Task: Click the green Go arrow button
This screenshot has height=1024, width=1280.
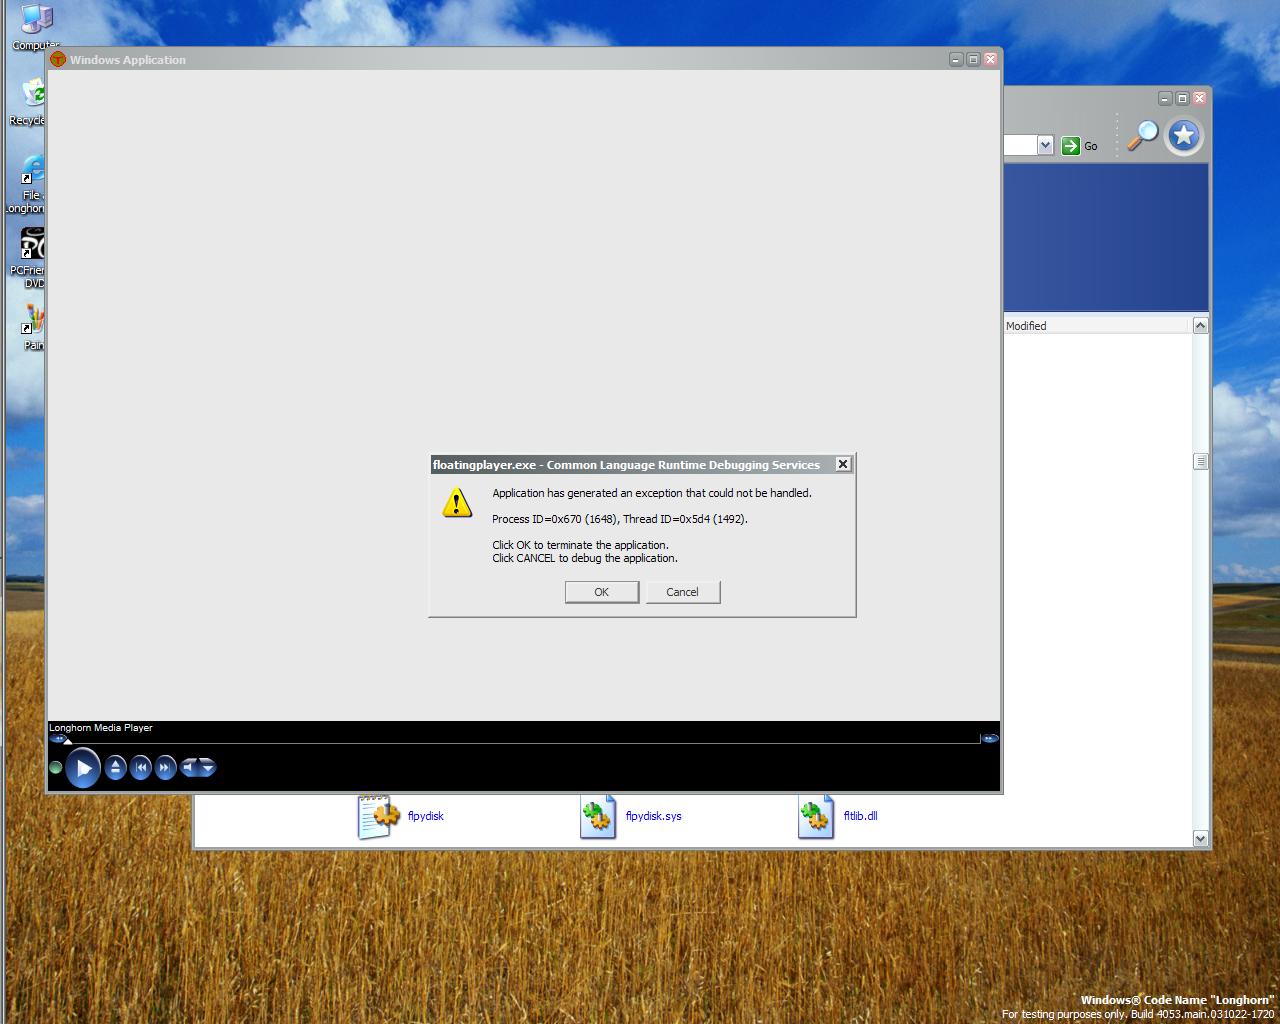Action: coord(1070,146)
